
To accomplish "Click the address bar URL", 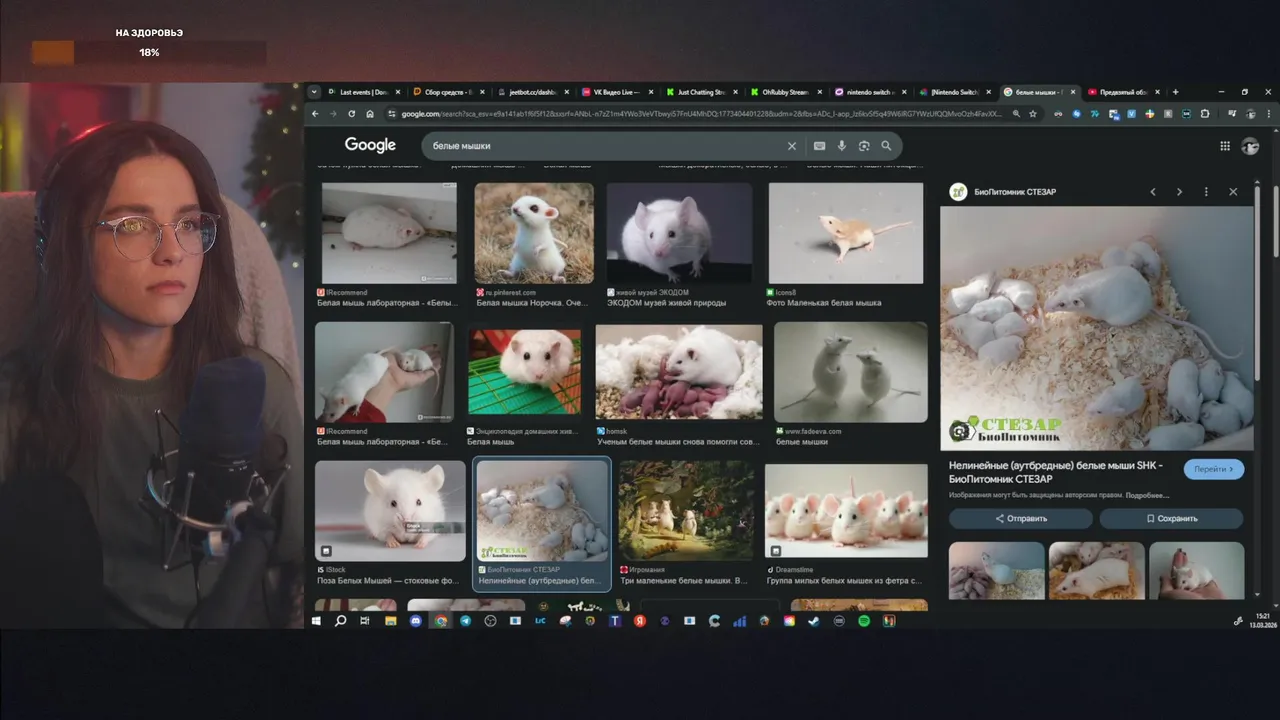I will (700, 114).
